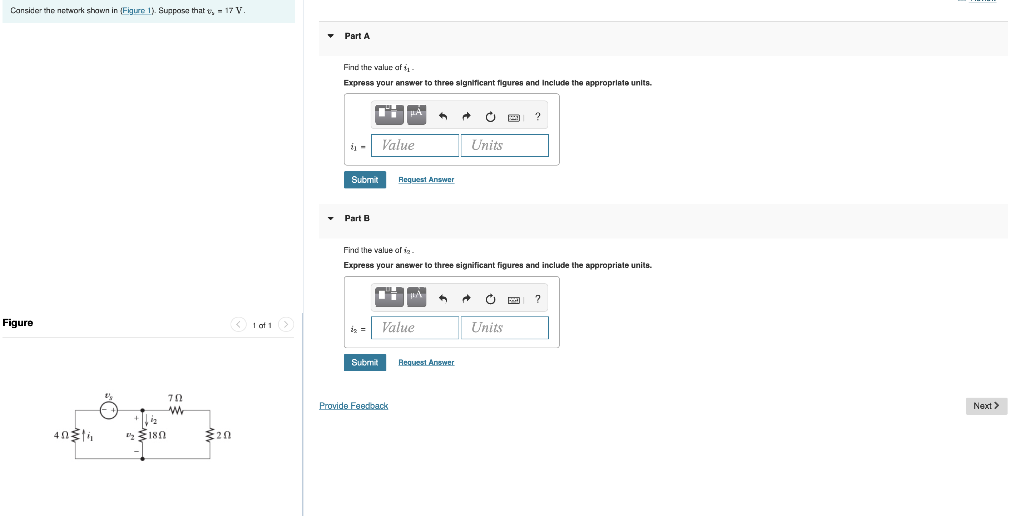Viewport: 1024px width, 516px height.
Task: Undo last entry in Part A
Action: [x=443, y=116]
